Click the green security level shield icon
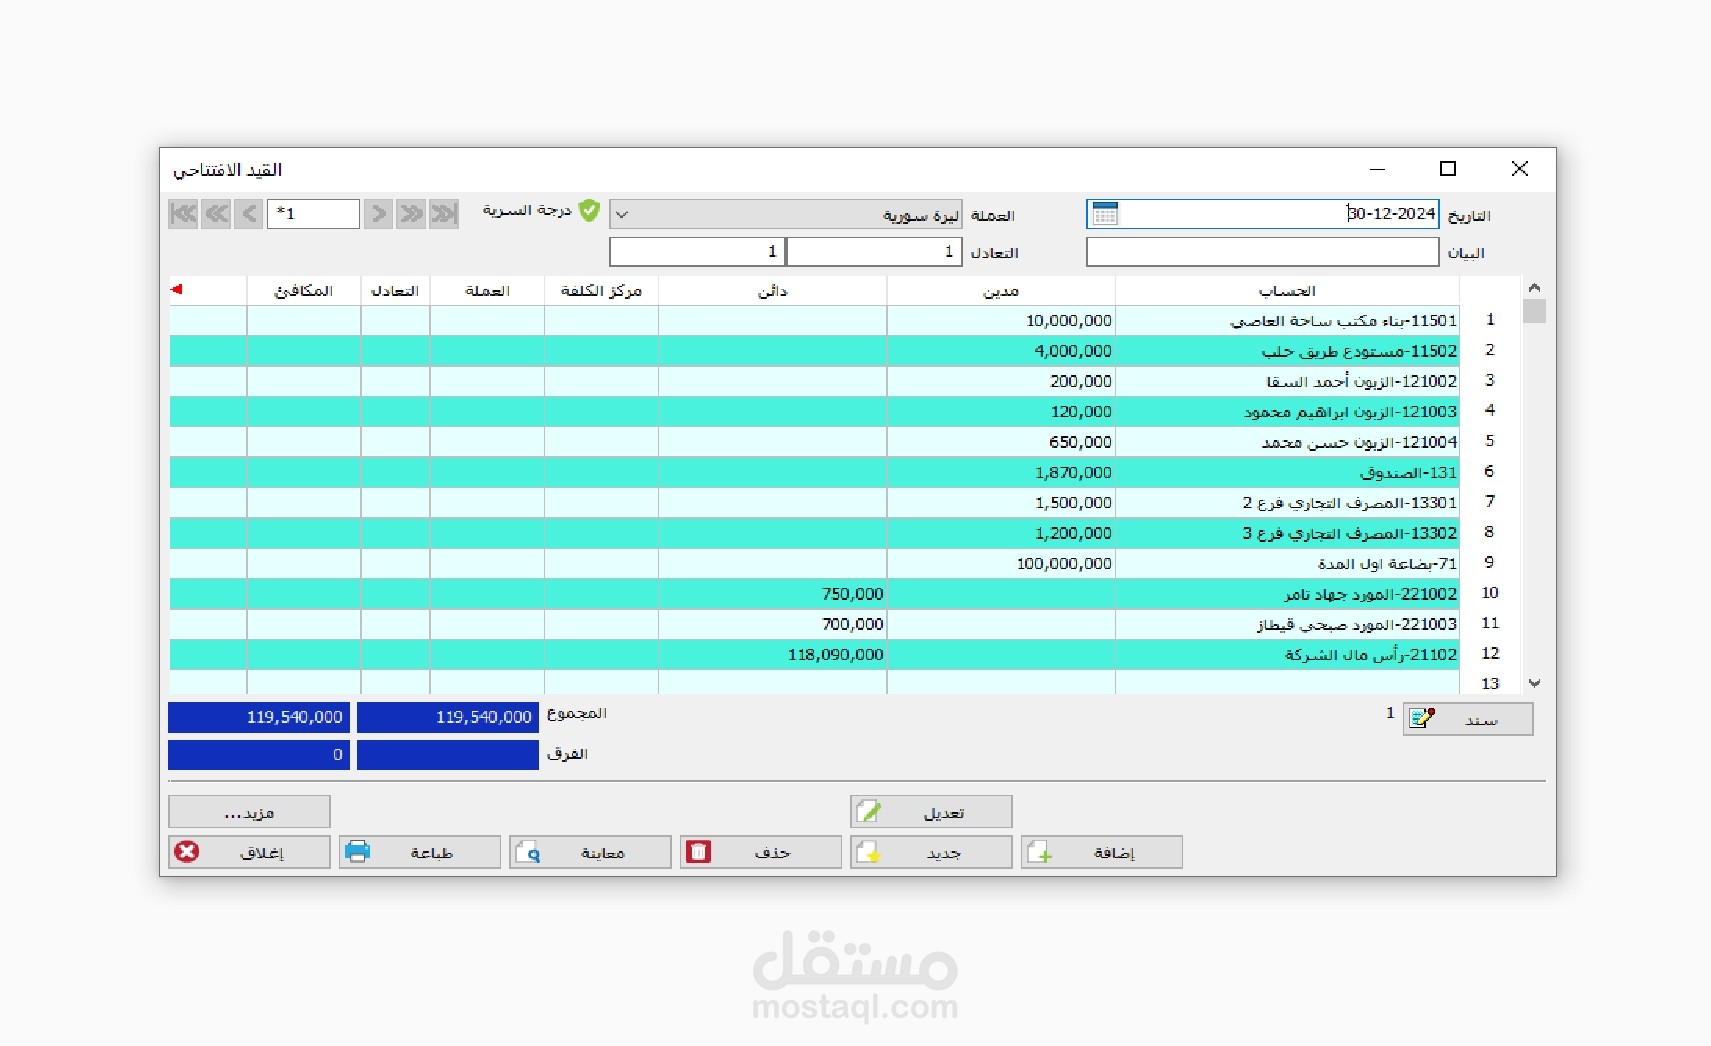 590,210
